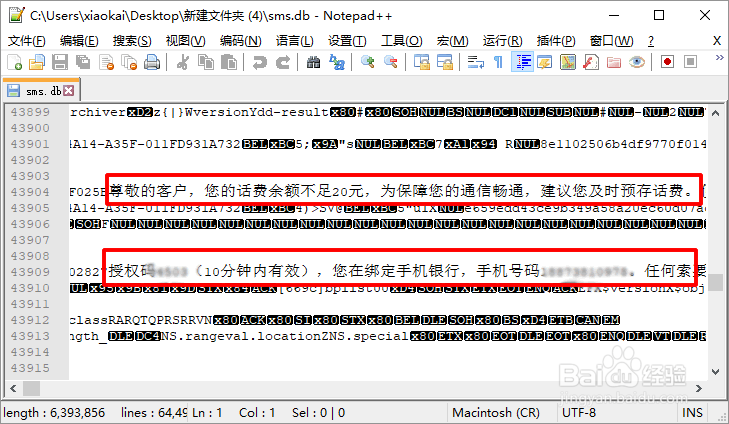The height and width of the screenshot is (424, 729).
Task: Click vertical scrollbar down arrow
Action: click(x=716, y=371)
